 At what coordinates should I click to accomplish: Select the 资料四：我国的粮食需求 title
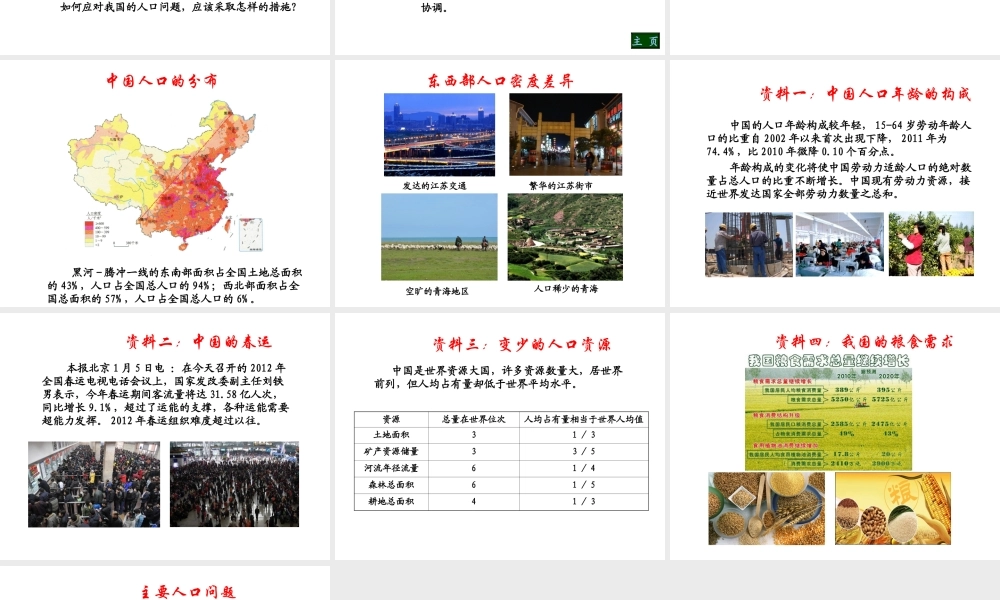(864, 341)
